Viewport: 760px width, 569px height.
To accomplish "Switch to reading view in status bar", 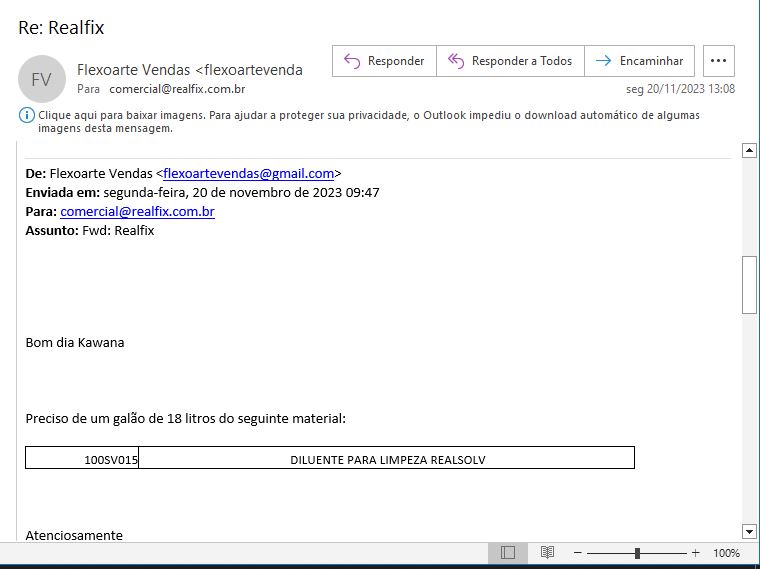I will pos(547,553).
